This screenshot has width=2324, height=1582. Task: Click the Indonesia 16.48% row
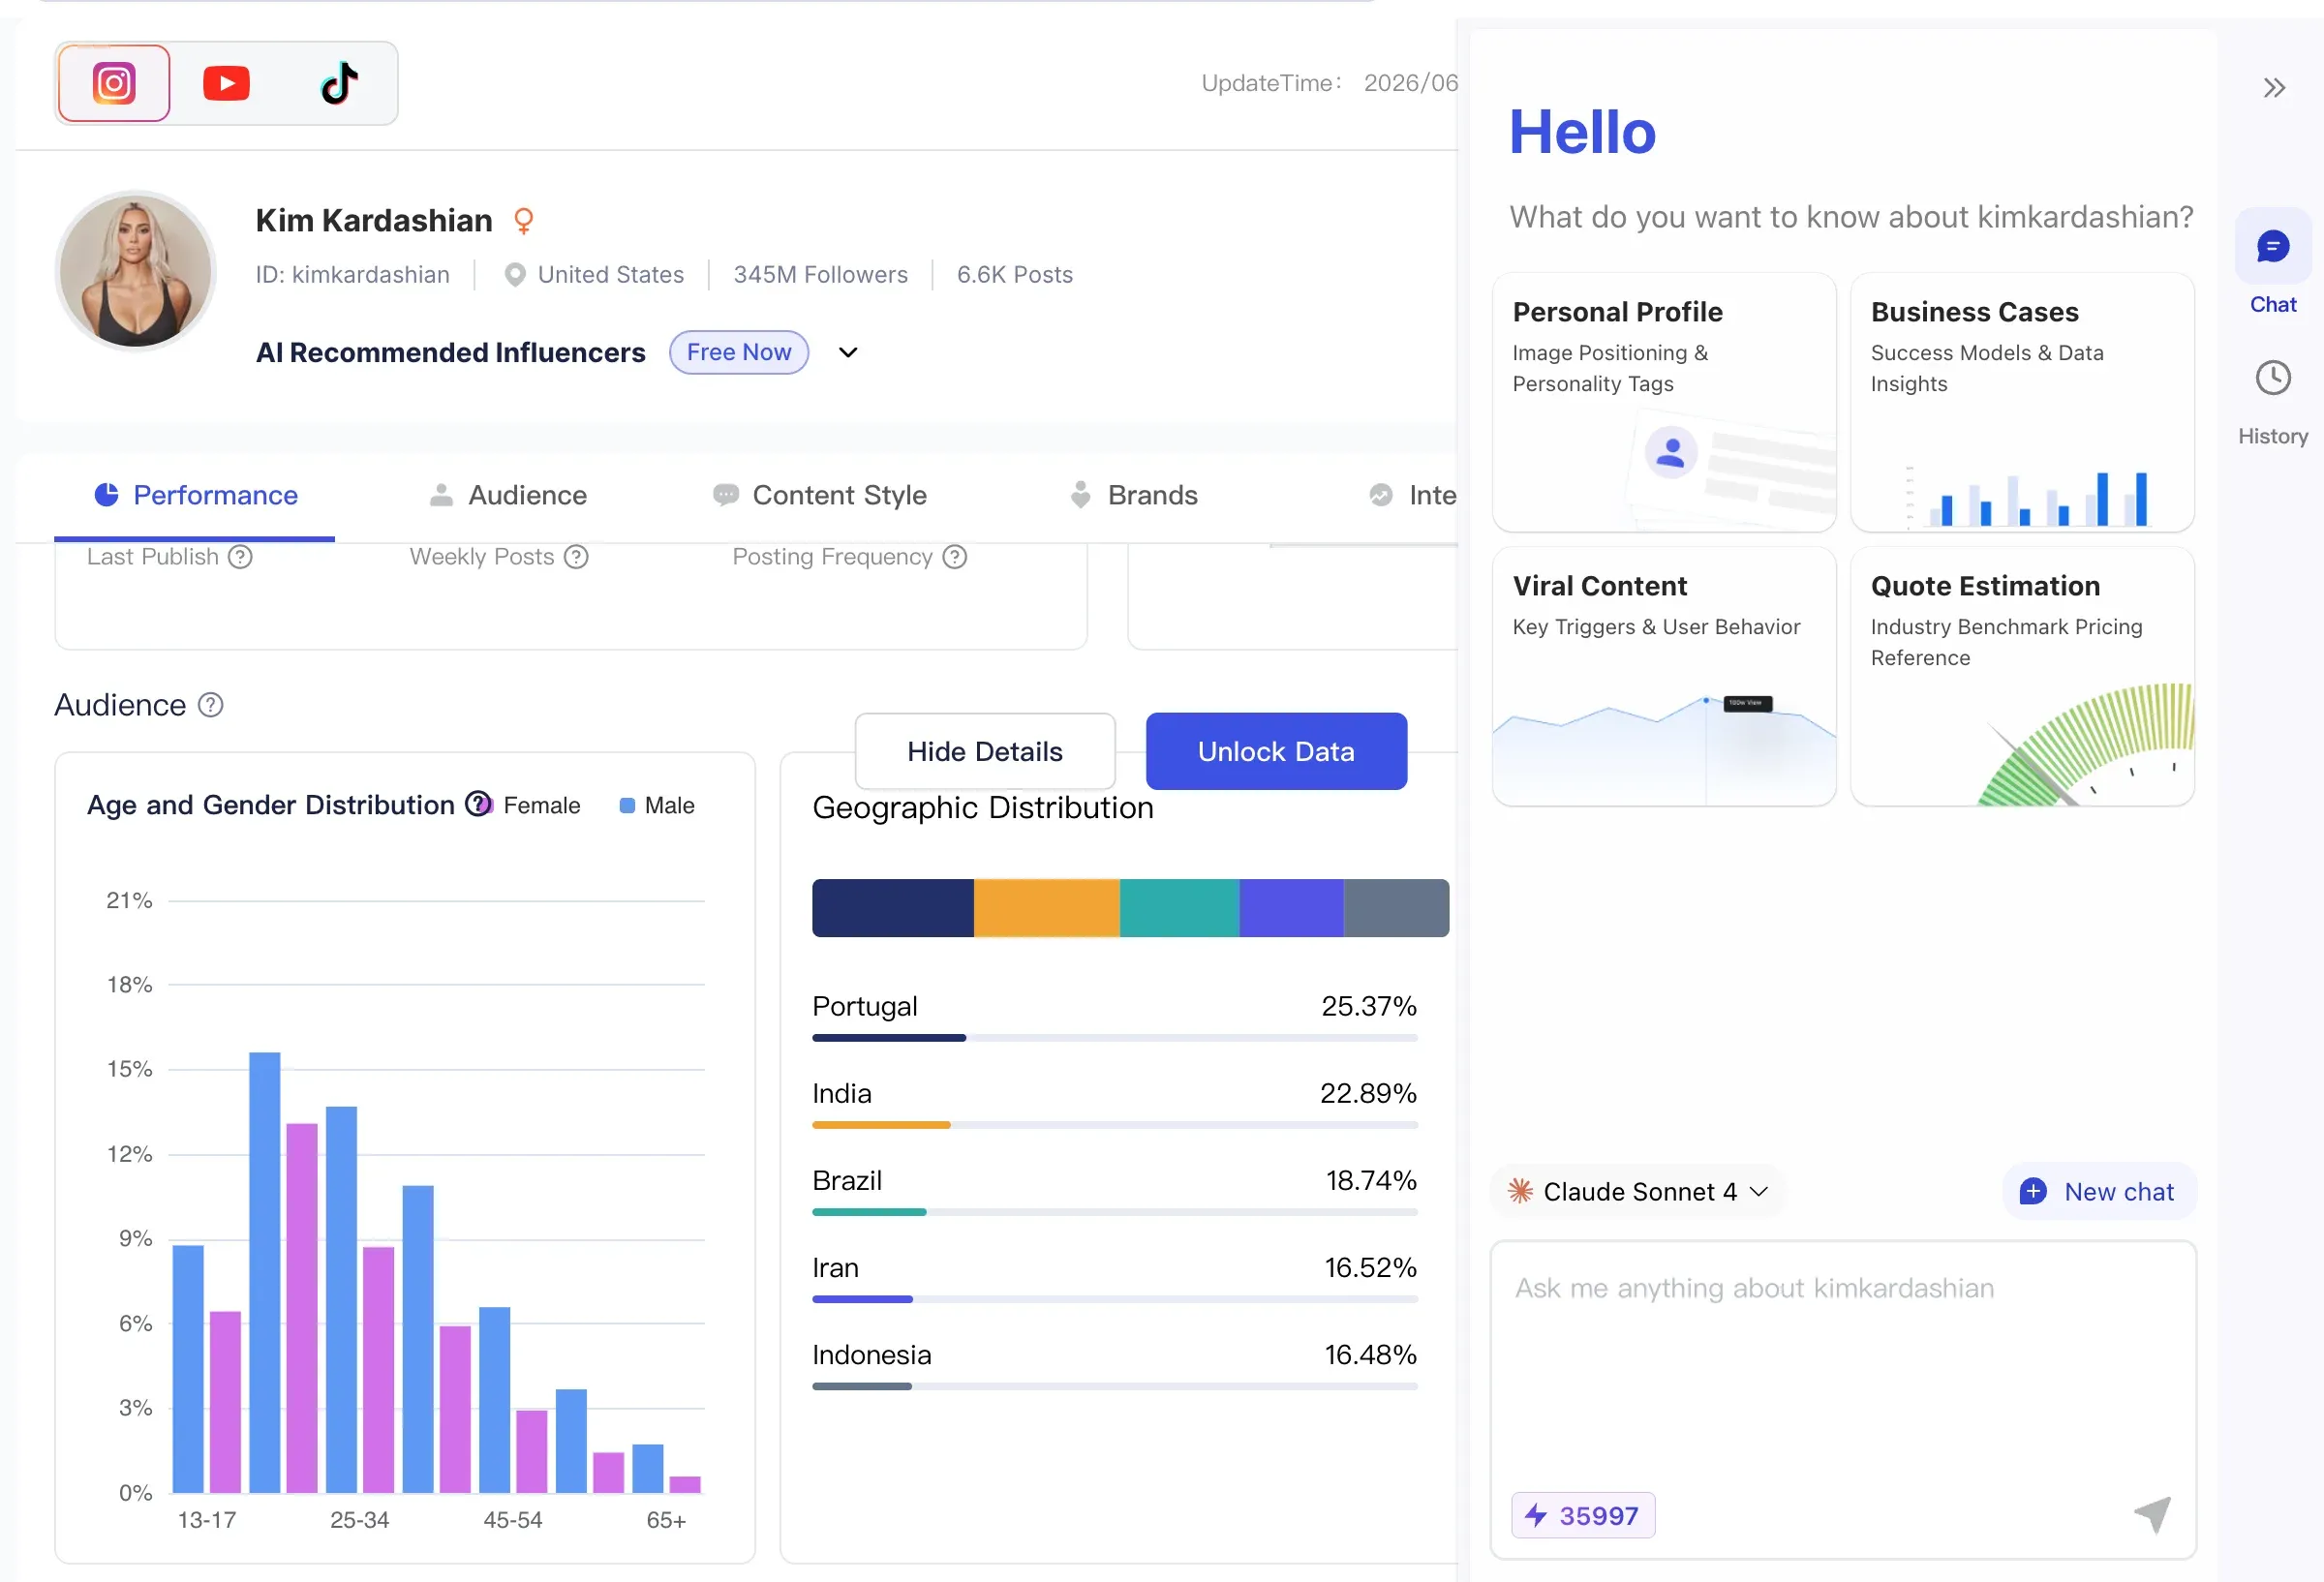click(x=1115, y=1363)
